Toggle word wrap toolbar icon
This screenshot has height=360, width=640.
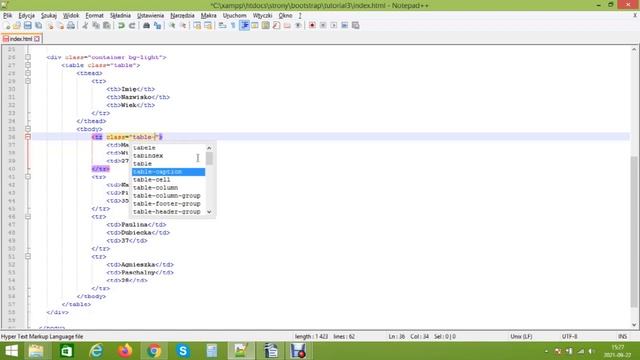point(222,25)
